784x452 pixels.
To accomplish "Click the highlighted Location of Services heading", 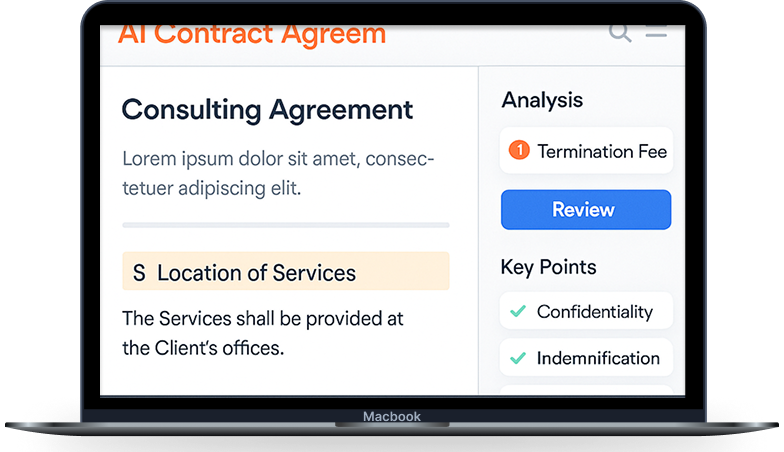I will (256, 273).
